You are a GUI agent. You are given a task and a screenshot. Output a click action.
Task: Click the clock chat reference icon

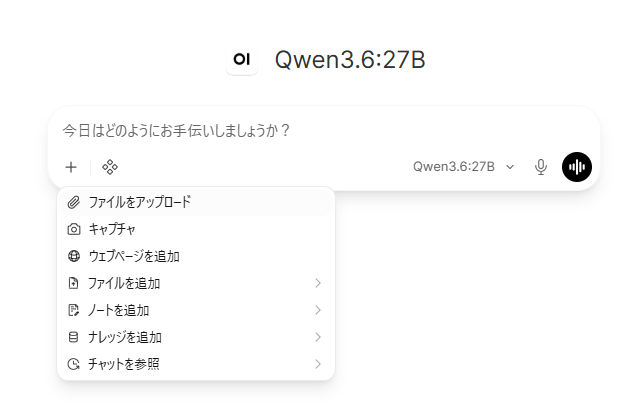(74, 364)
